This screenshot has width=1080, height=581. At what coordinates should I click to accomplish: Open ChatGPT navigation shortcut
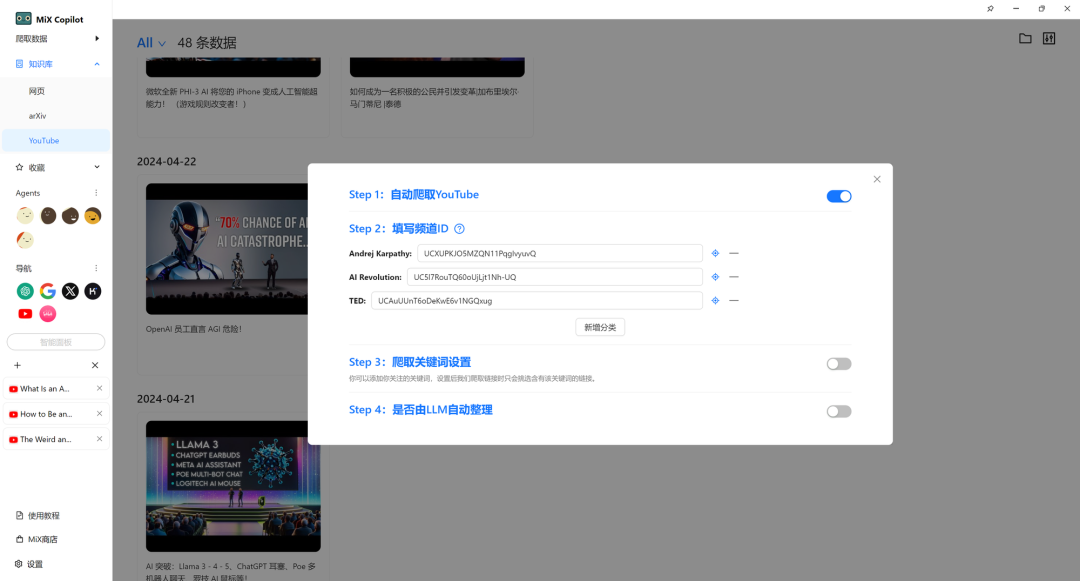(x=25, y=291)
